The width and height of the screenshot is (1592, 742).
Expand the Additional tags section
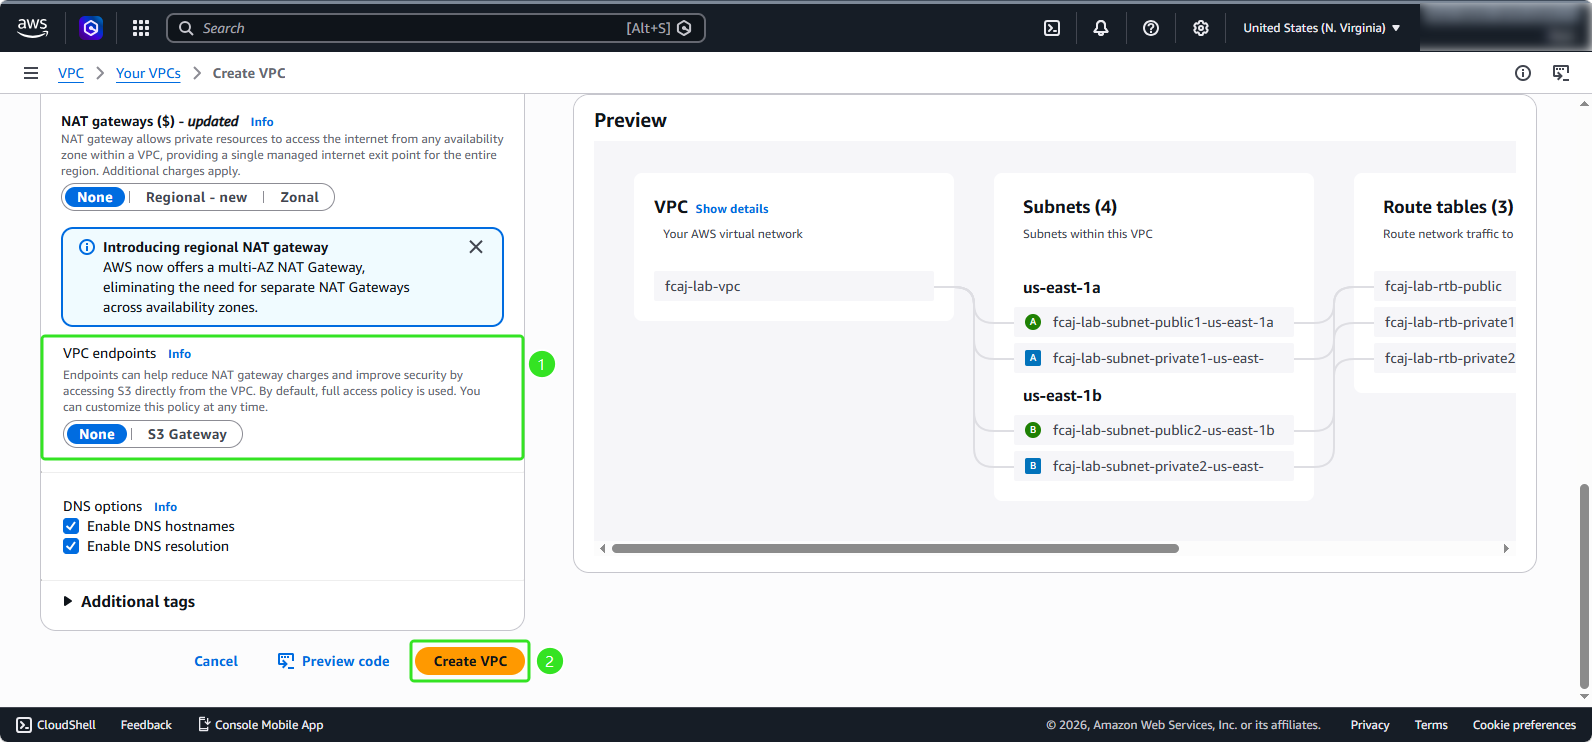(x=128, y=601)
